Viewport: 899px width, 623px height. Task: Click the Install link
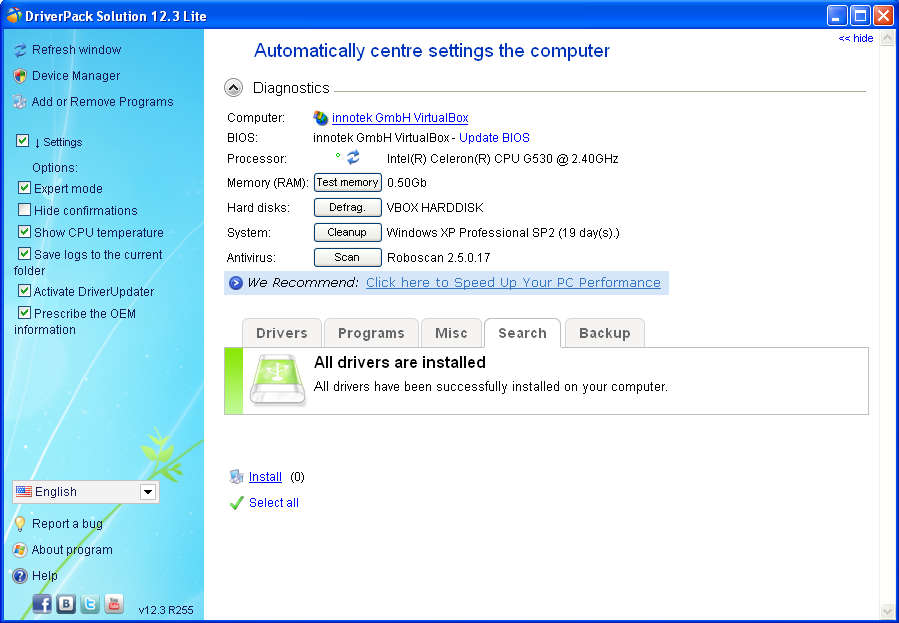[265, 477]
